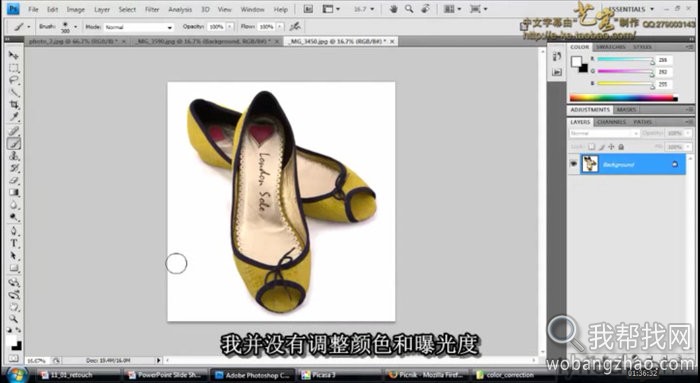Click the Rotate View tool in application bar
The image size is (700, 383).
coord(425,9)
